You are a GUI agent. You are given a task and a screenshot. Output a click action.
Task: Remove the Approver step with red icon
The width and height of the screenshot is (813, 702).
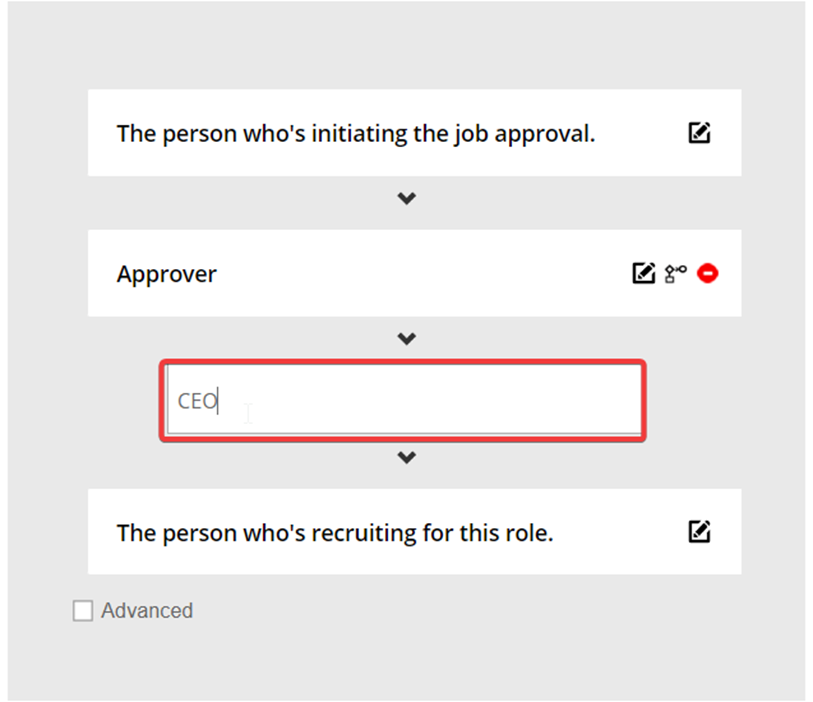(707, 273)
